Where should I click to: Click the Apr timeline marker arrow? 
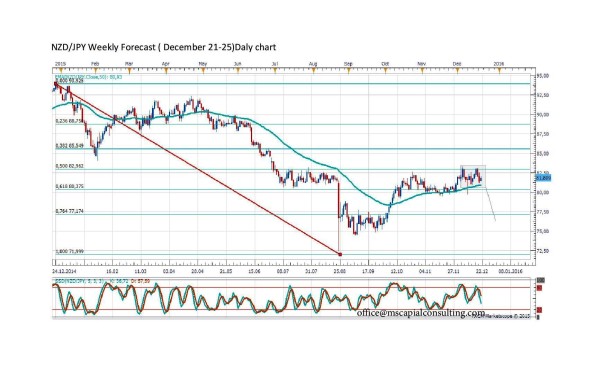166,70
